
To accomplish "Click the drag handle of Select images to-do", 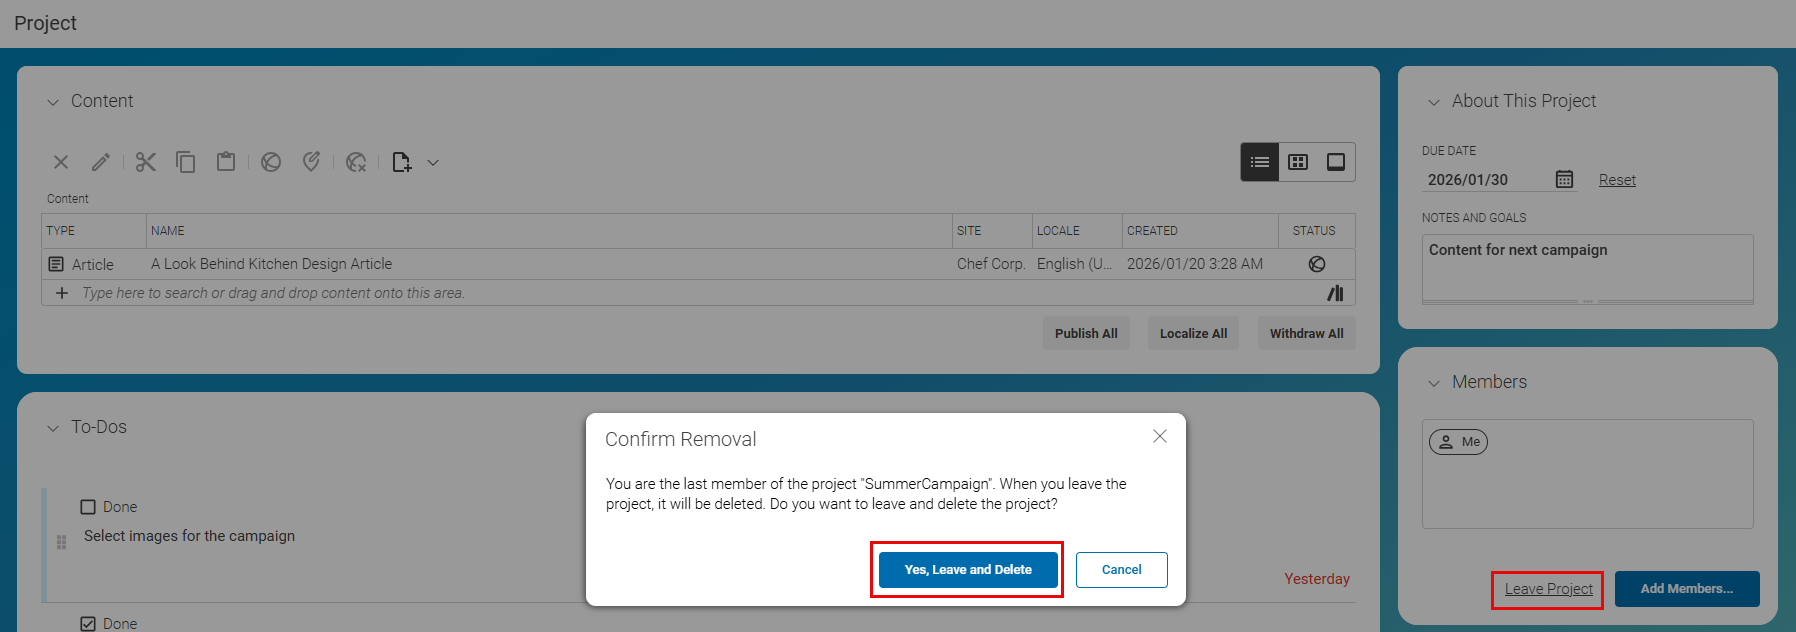I will point(61,542).
